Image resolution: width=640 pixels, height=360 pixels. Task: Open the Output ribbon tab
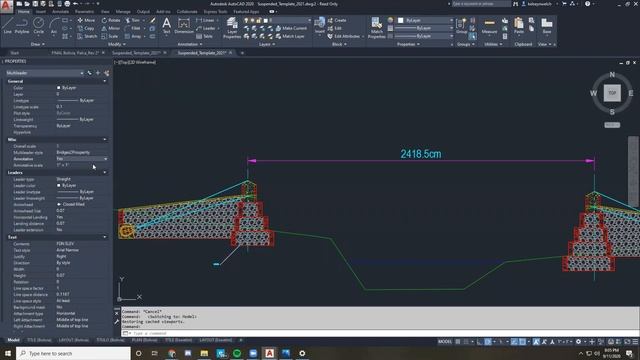(x=143, y=11)
